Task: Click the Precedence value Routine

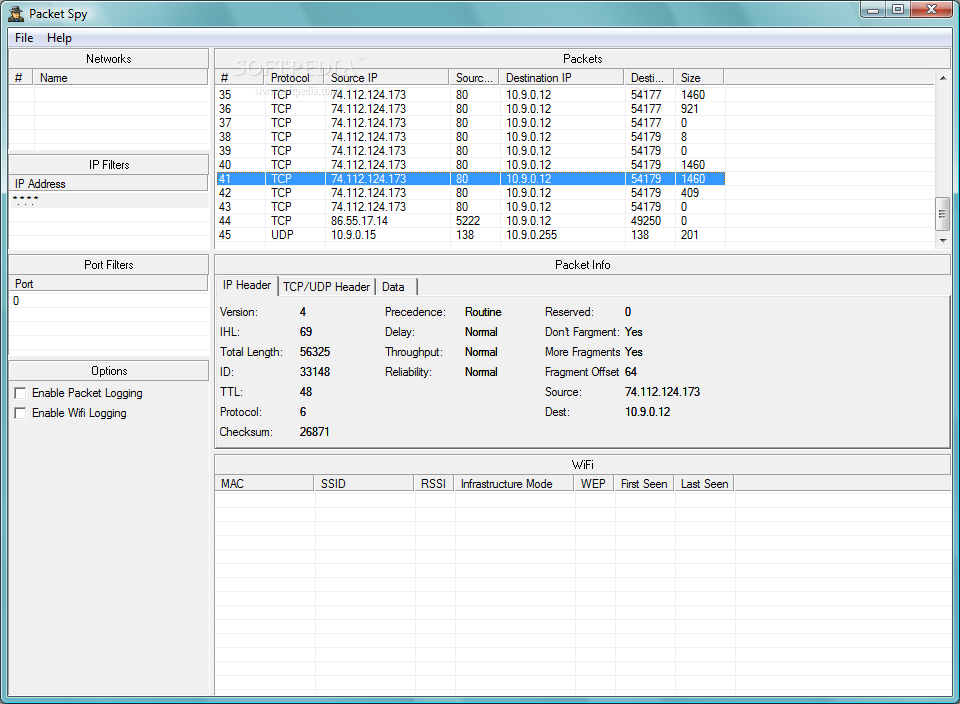Action: 483,312
